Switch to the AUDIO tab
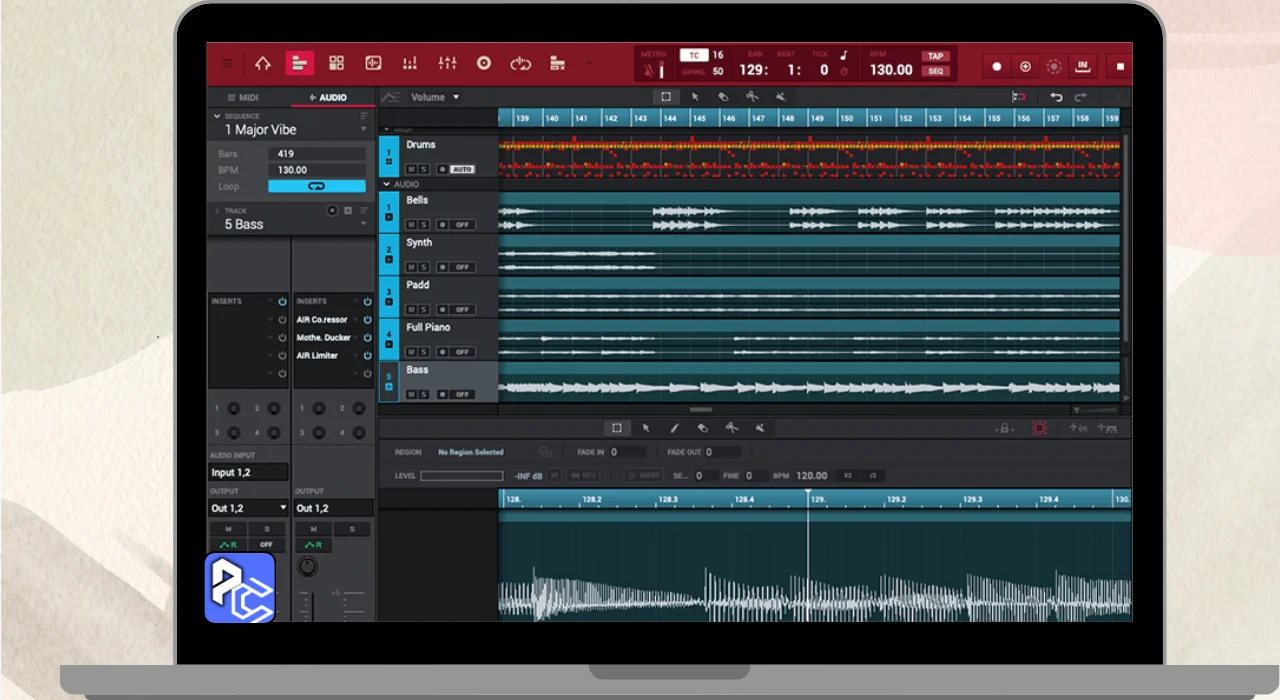Screen dimensions: 1280x700 [x=328, y=97]
